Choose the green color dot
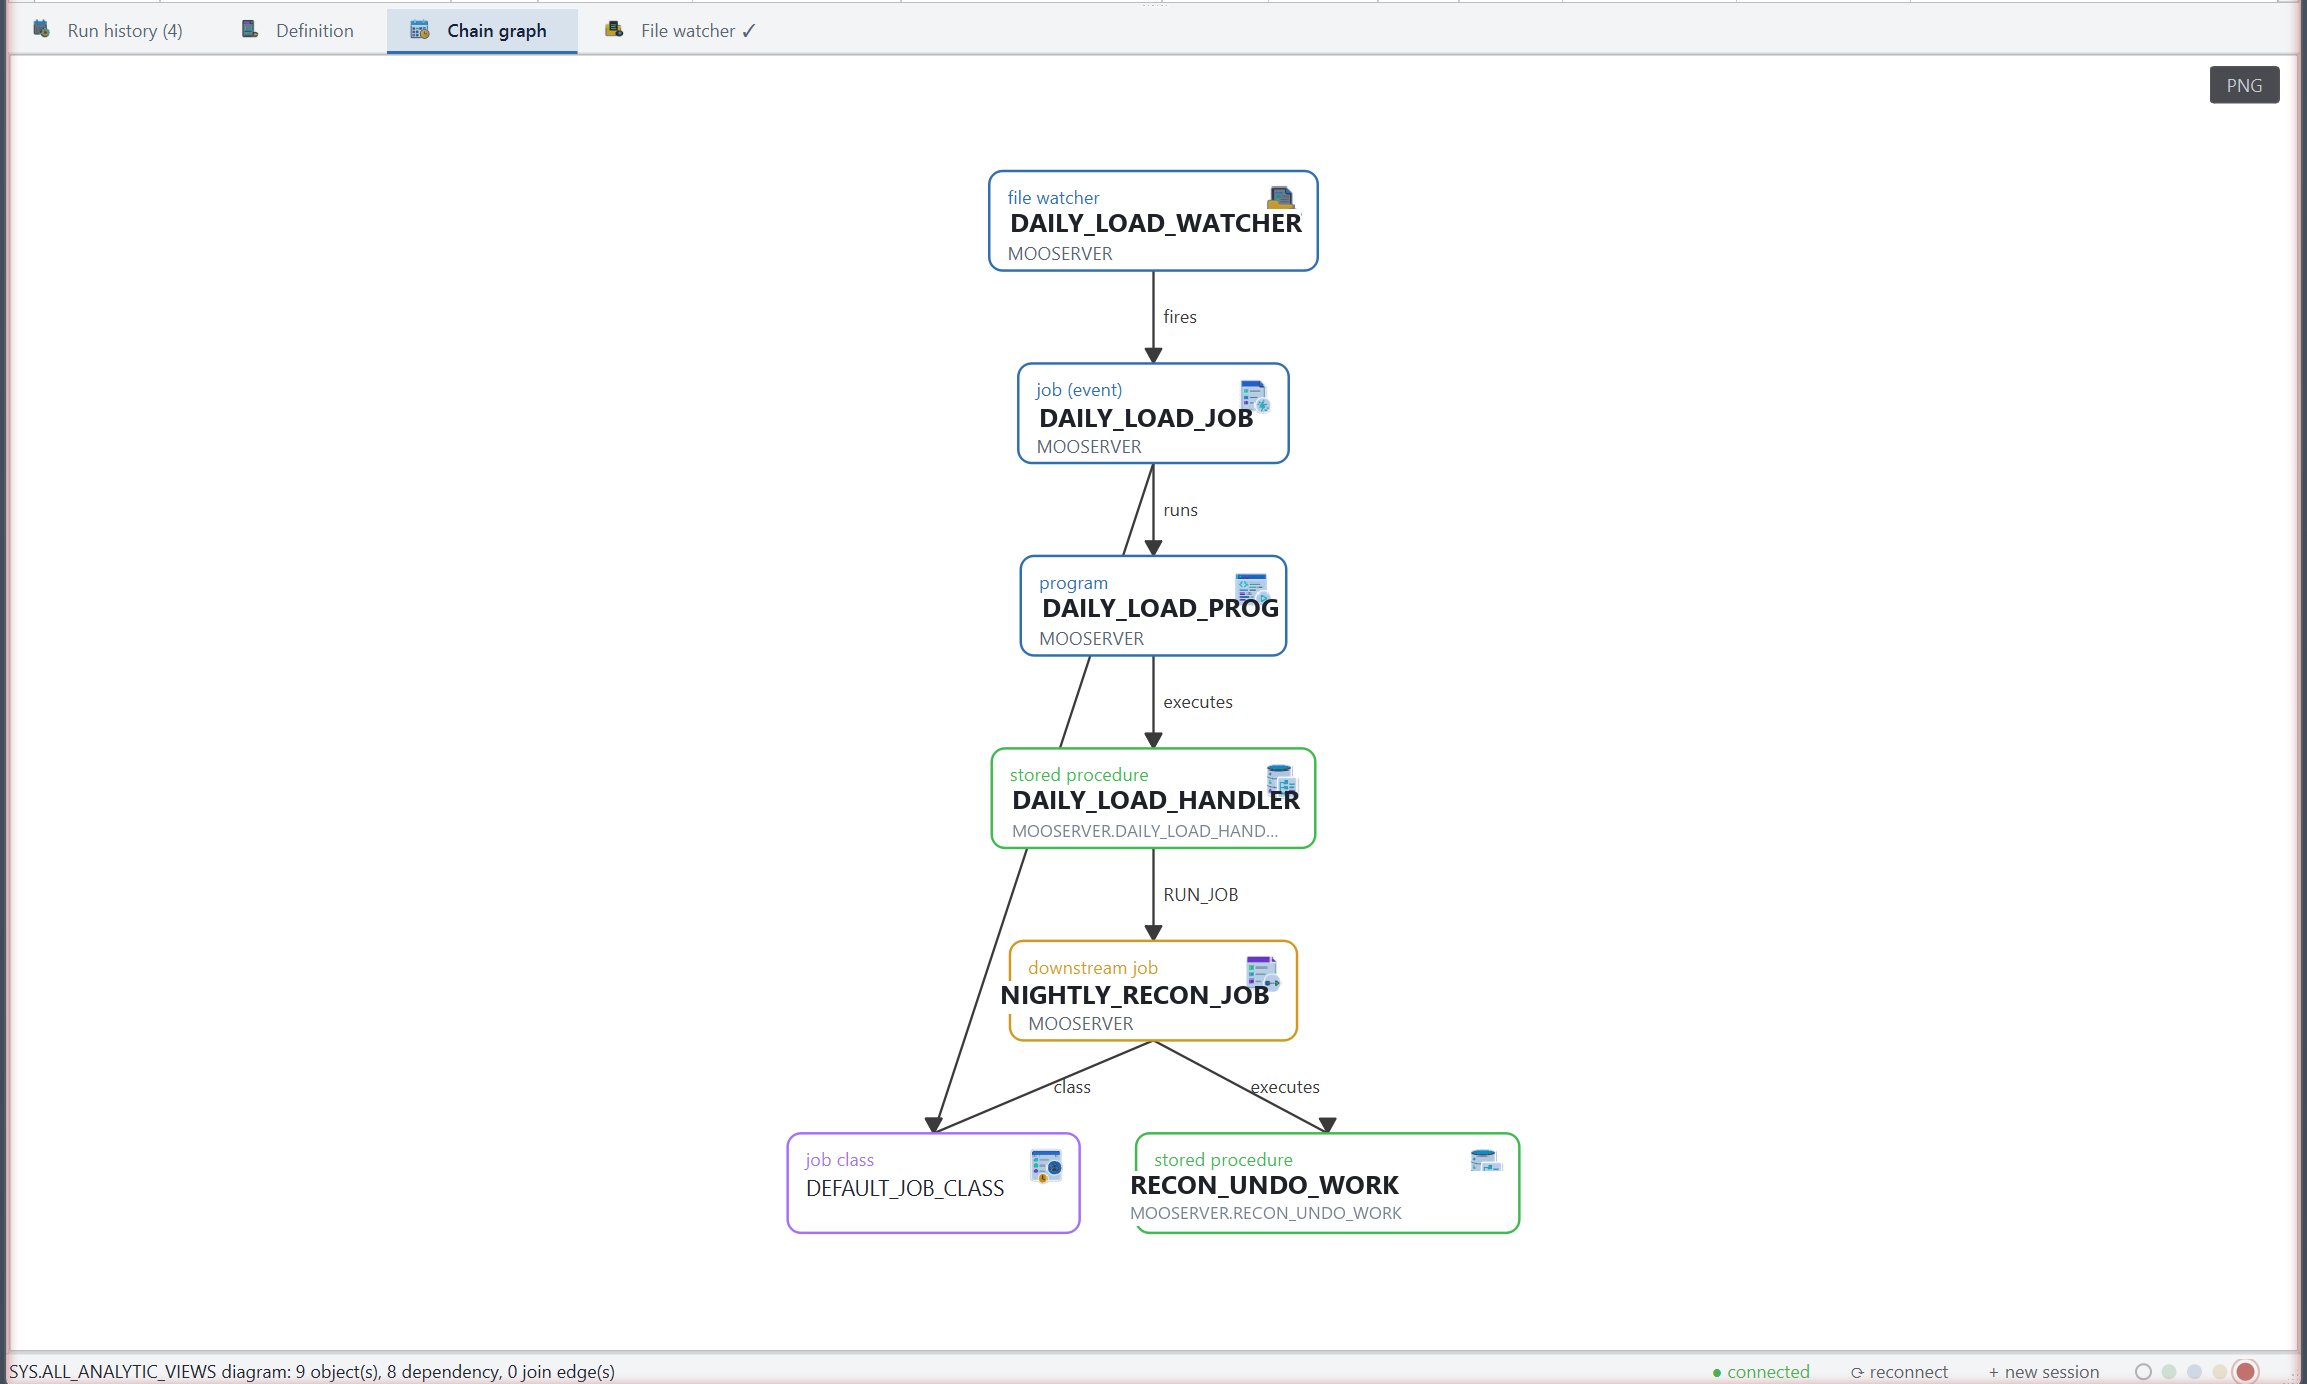2307x1384 pixels. 2169,1372
